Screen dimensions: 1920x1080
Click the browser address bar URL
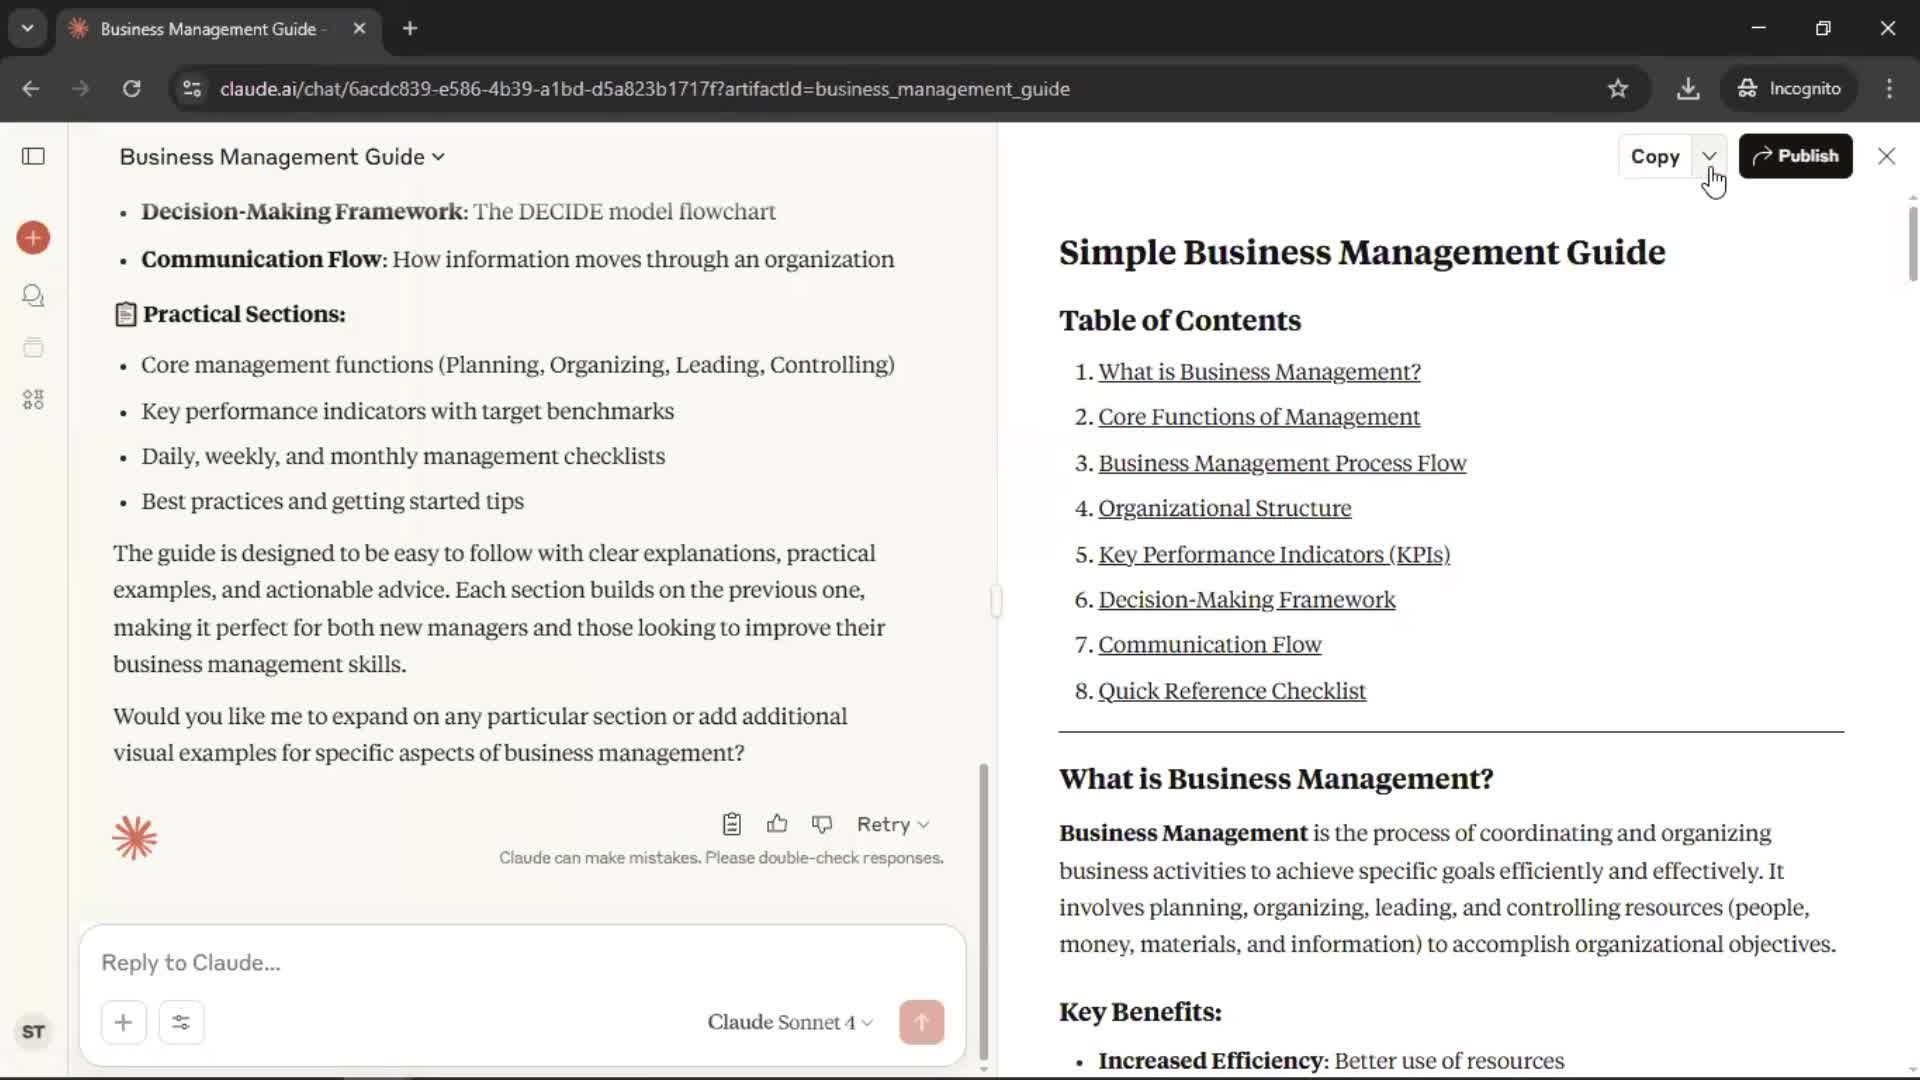[x=645, y=89]
